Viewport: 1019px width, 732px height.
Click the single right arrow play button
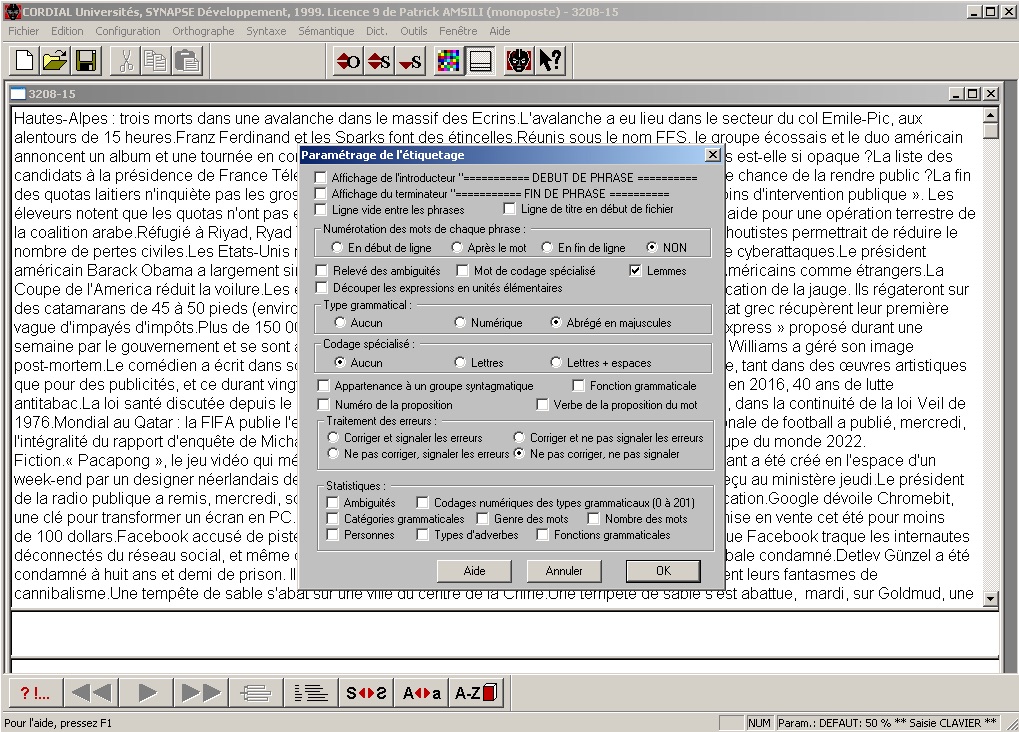[146, 693]
